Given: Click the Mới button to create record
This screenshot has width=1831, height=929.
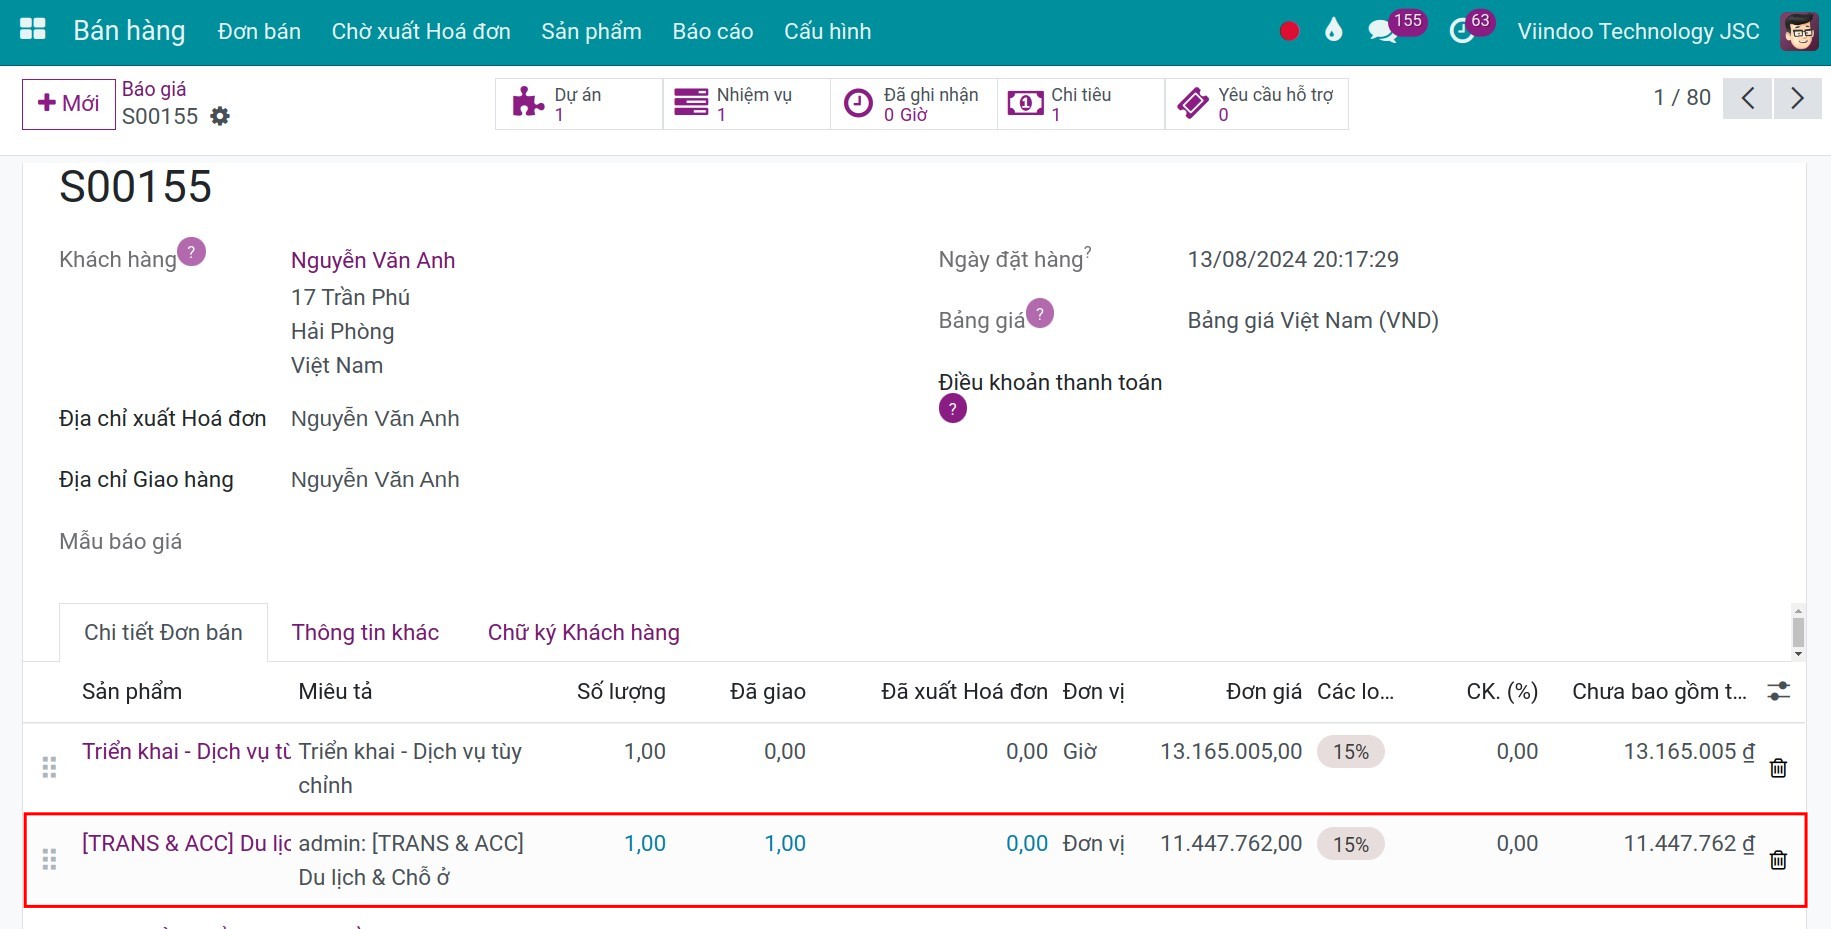Looking at the screenshot, I should pyautogui.click(x=68, y=104).
